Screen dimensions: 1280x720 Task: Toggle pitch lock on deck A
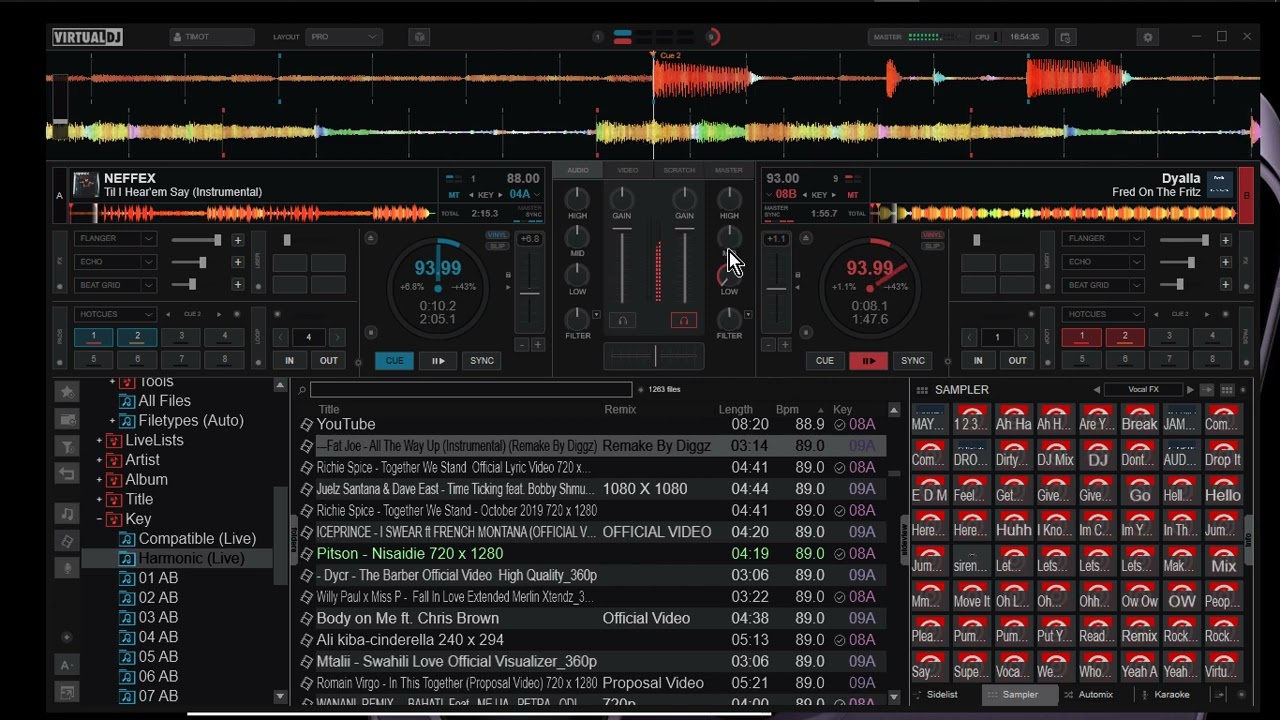[x=508, y=275]
